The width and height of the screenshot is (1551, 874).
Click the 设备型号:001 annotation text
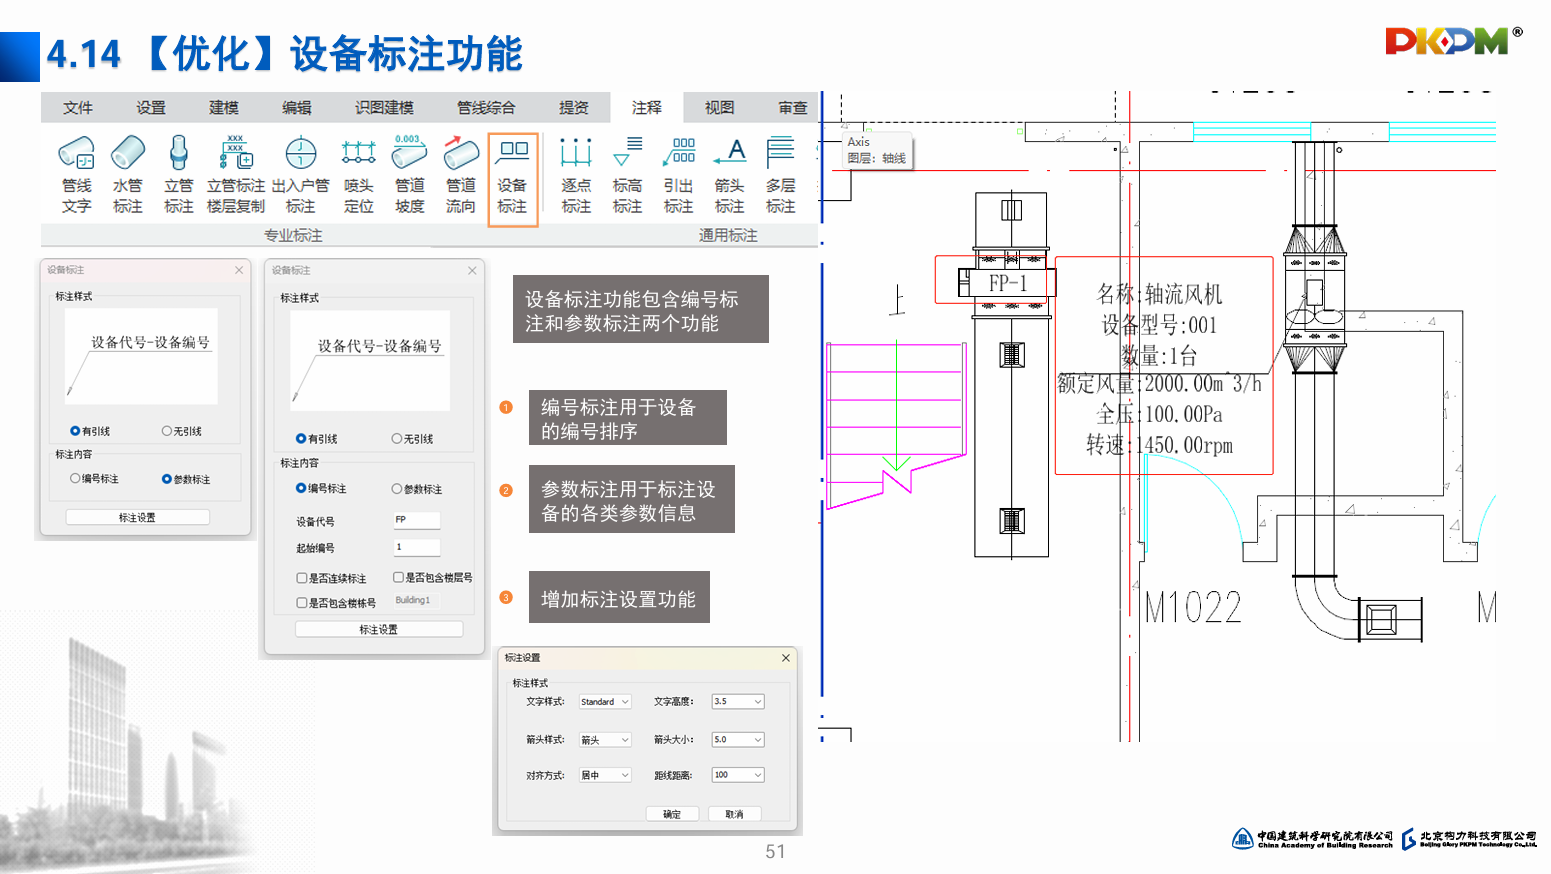[x=1160, y=325]
